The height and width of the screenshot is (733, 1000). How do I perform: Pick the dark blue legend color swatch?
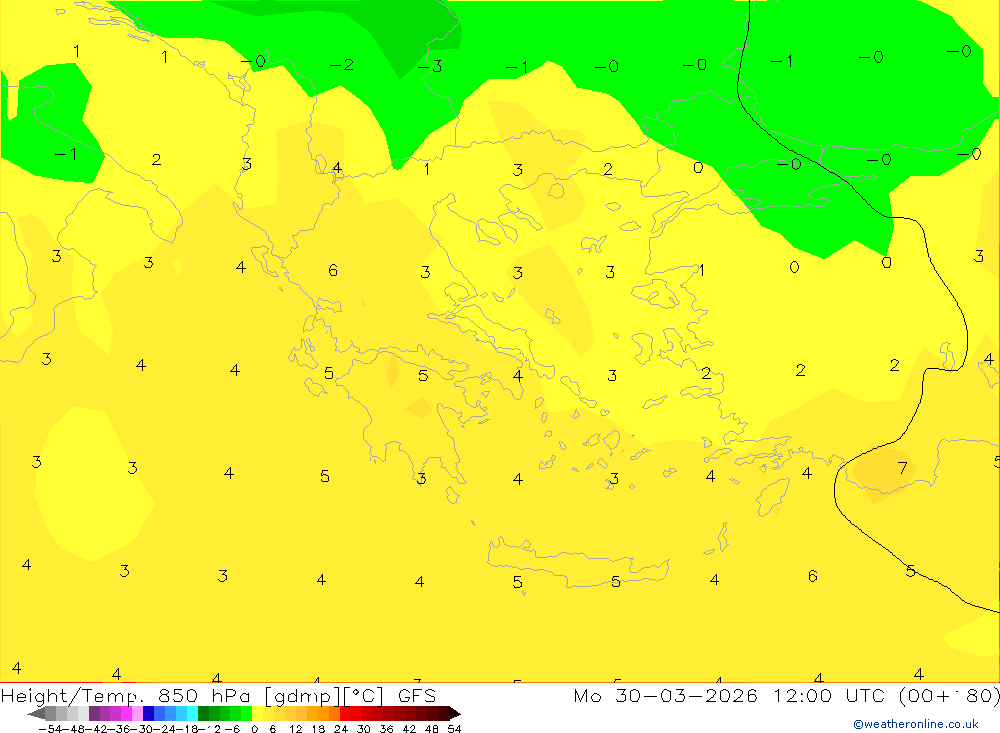pos(149,713)
